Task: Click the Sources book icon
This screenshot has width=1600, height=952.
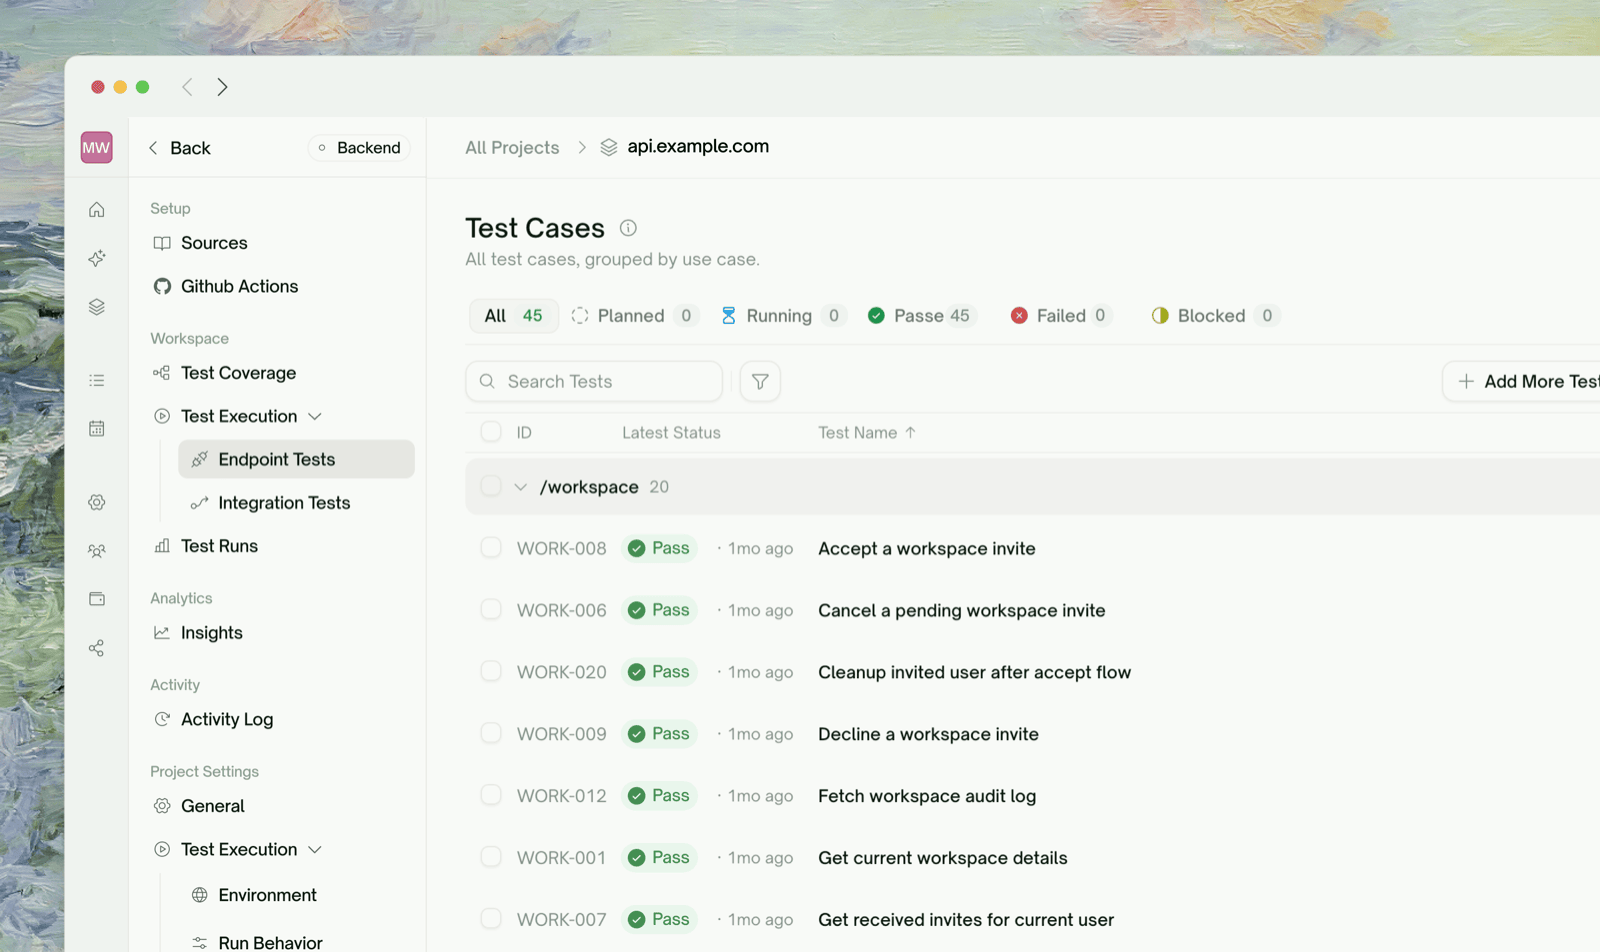Action: (x=162, y=243)
